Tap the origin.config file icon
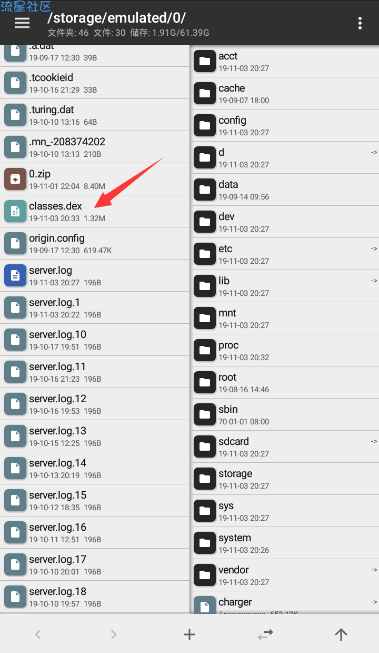The width and height of the screenshot is (379, 653). (15, 244)
